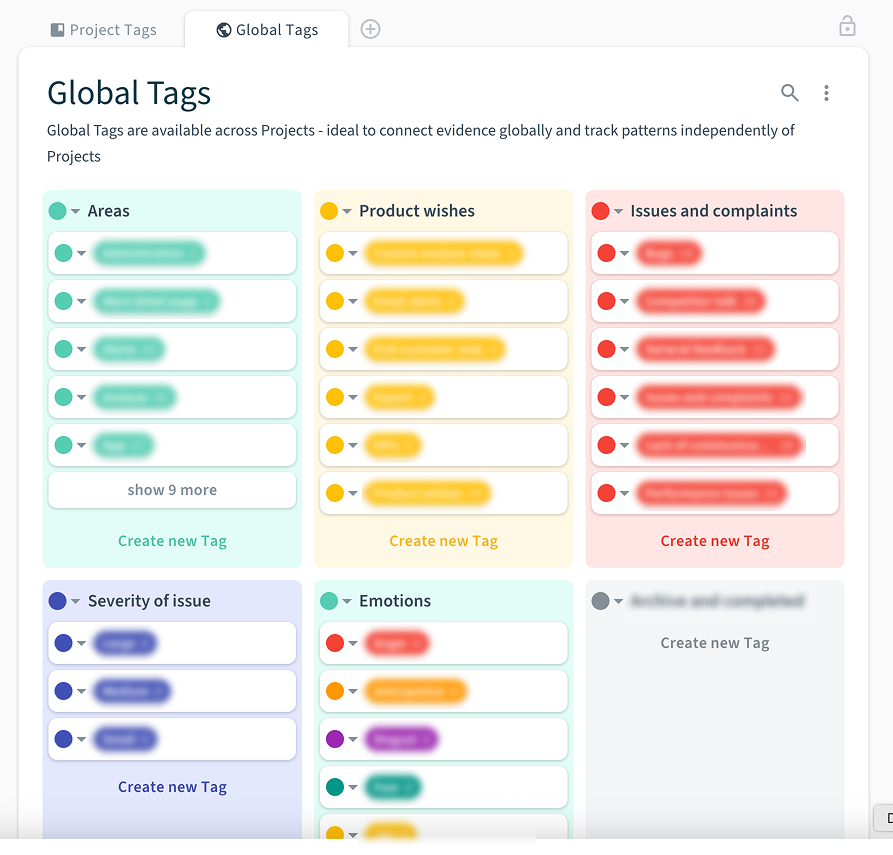893x855 pixels.
Task: Click the padlock icon at top right
Action: [847, 26]
